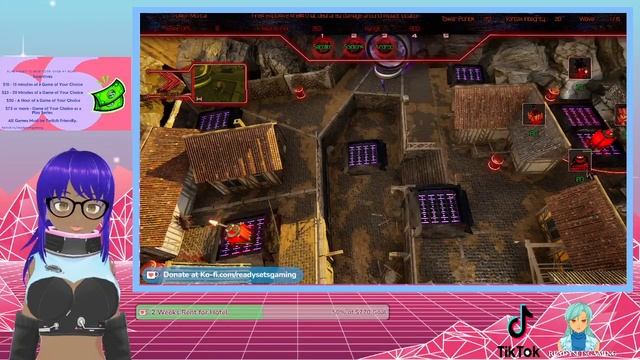This screenshot has width=640, height=360.
Task: Click purple build pad in central courtyard
Action: [x=364, y=155]
